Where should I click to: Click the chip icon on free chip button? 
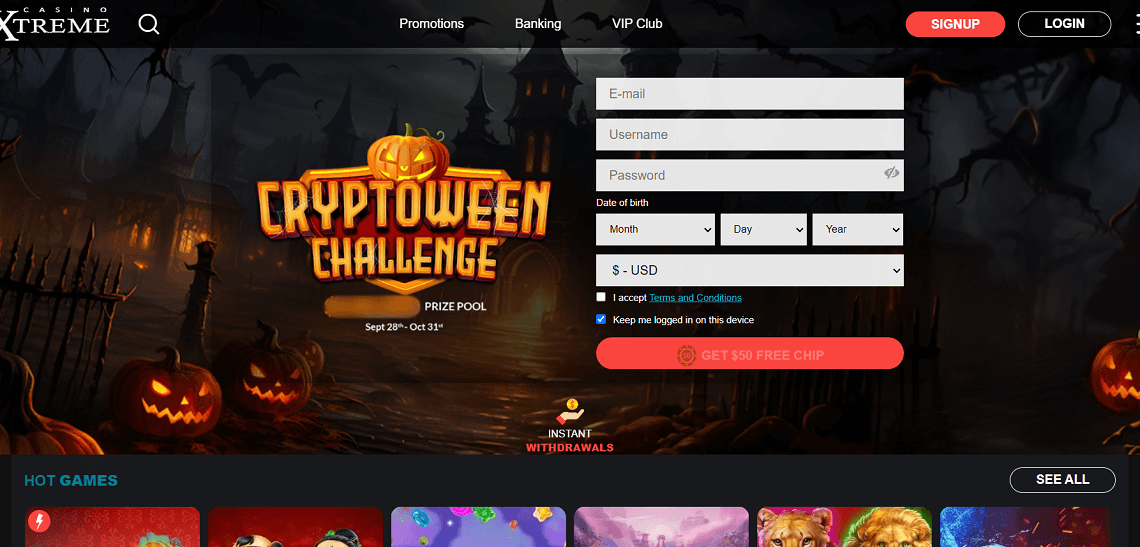point(686,355)
